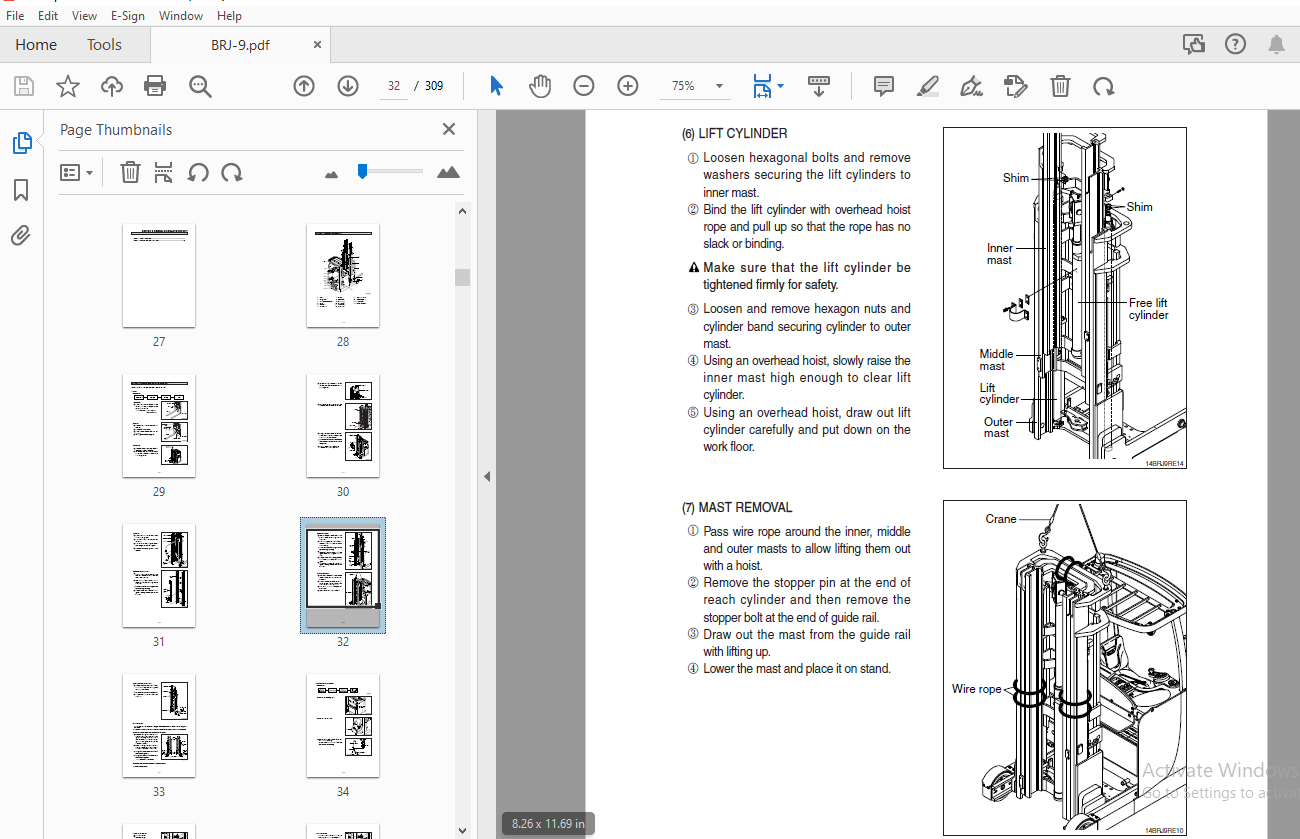Open the Bookmarks sidebar icon
The image size is (1300, 839).
tap(21, 190)
